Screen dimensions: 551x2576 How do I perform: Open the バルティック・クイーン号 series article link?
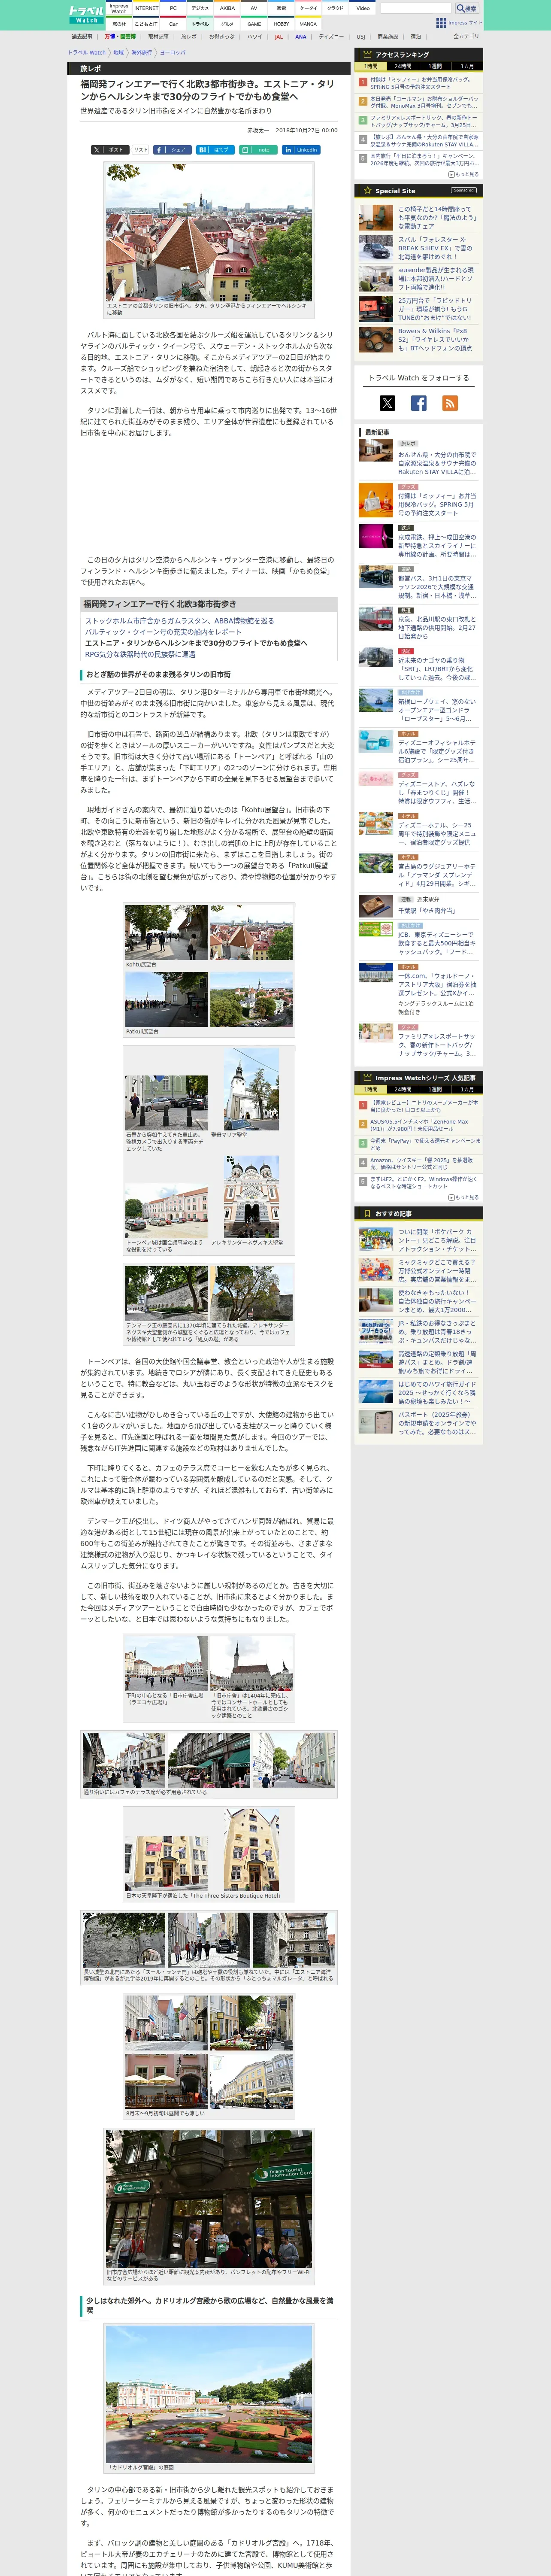pyautogui.click(x=163, y=632)
